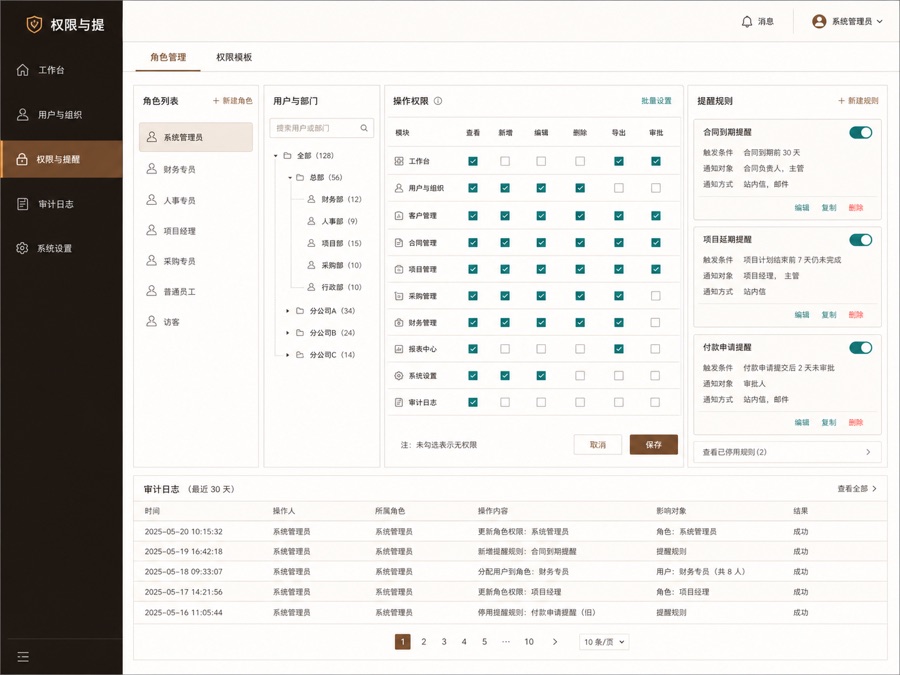Open the 系统管理员 account dropdown arrow
Screen dimensions: 900x675
pyautogui.click(x=879, y=21)
